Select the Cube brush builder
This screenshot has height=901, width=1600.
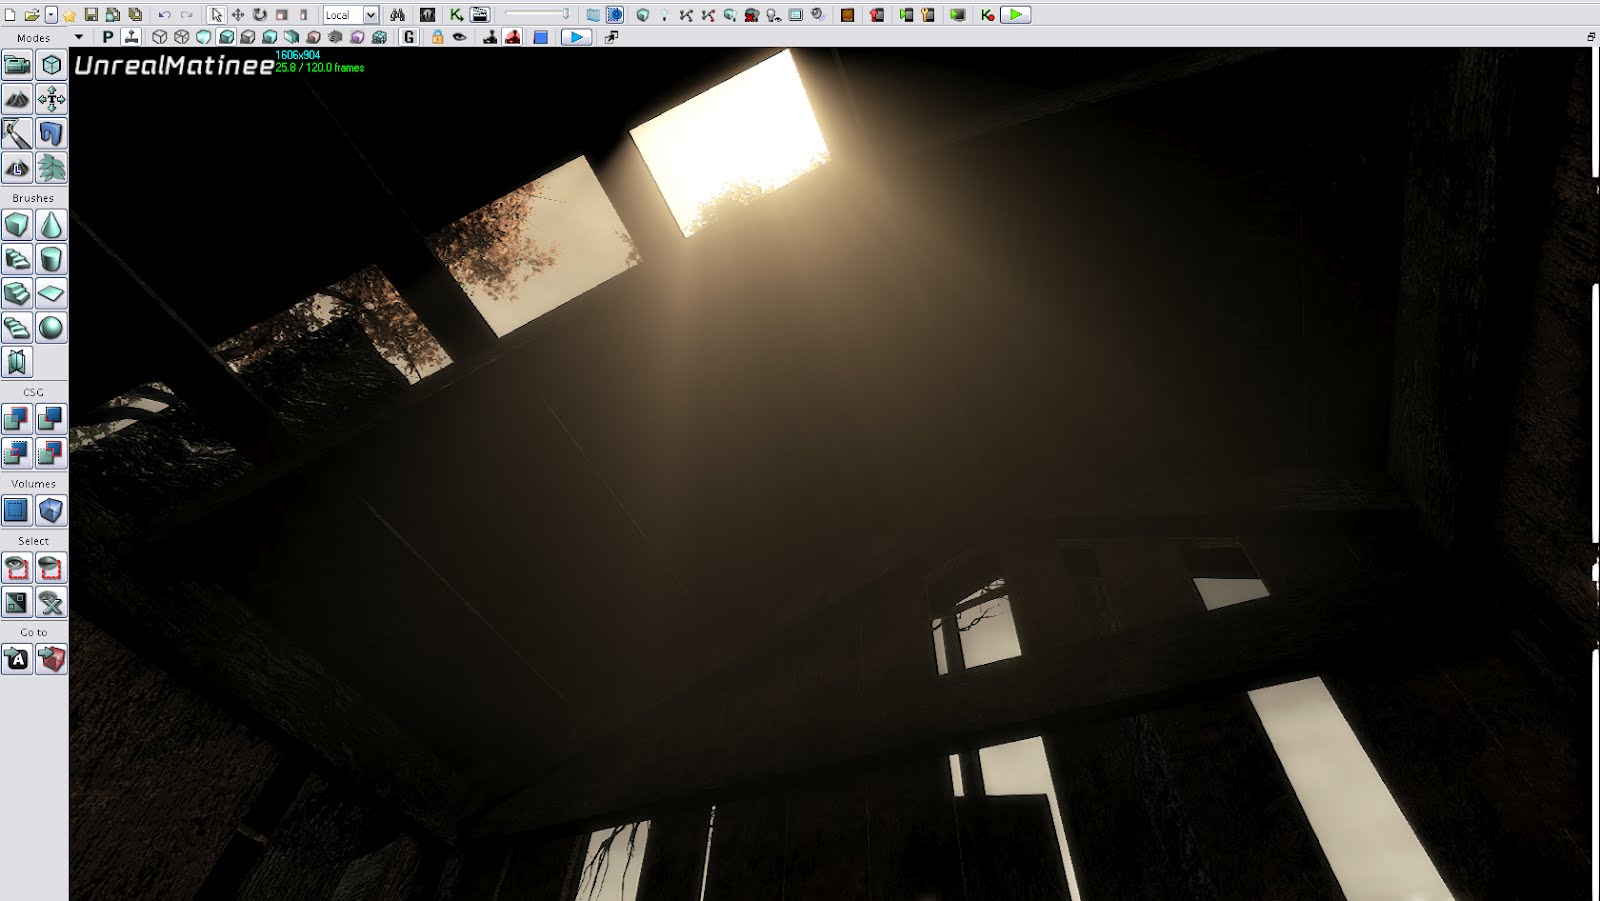click(x=17, y=225)
